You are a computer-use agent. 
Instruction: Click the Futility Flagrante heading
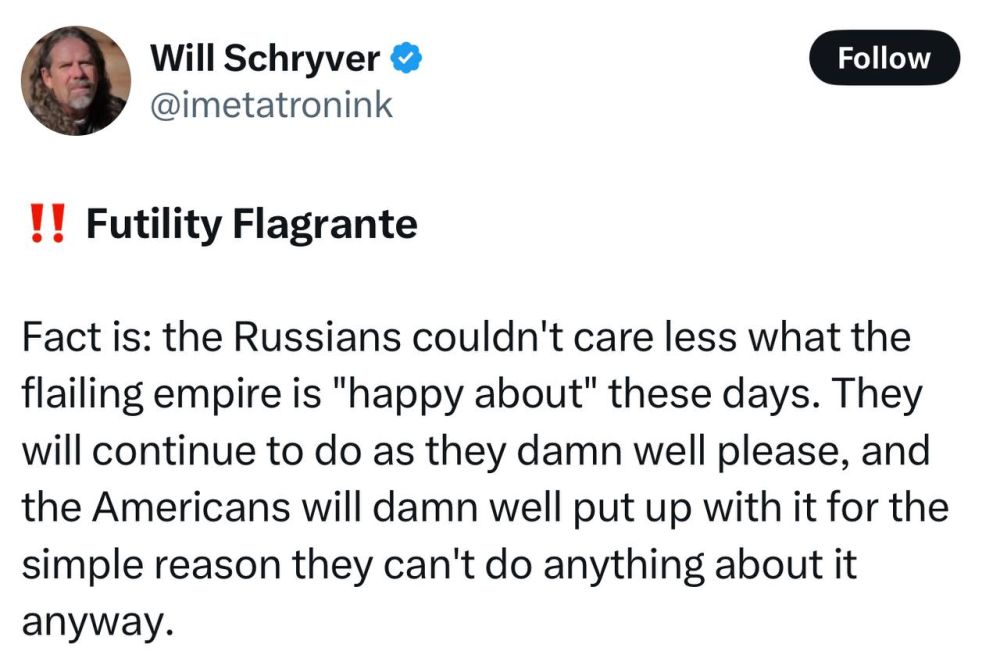(252, 222)
